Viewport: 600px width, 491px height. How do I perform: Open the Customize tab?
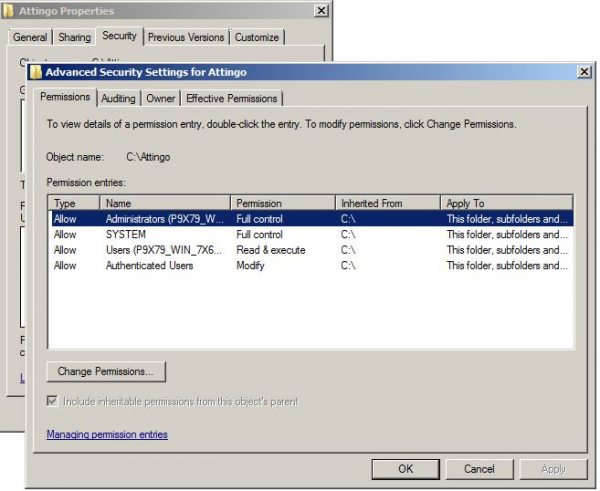pos(257,37)
